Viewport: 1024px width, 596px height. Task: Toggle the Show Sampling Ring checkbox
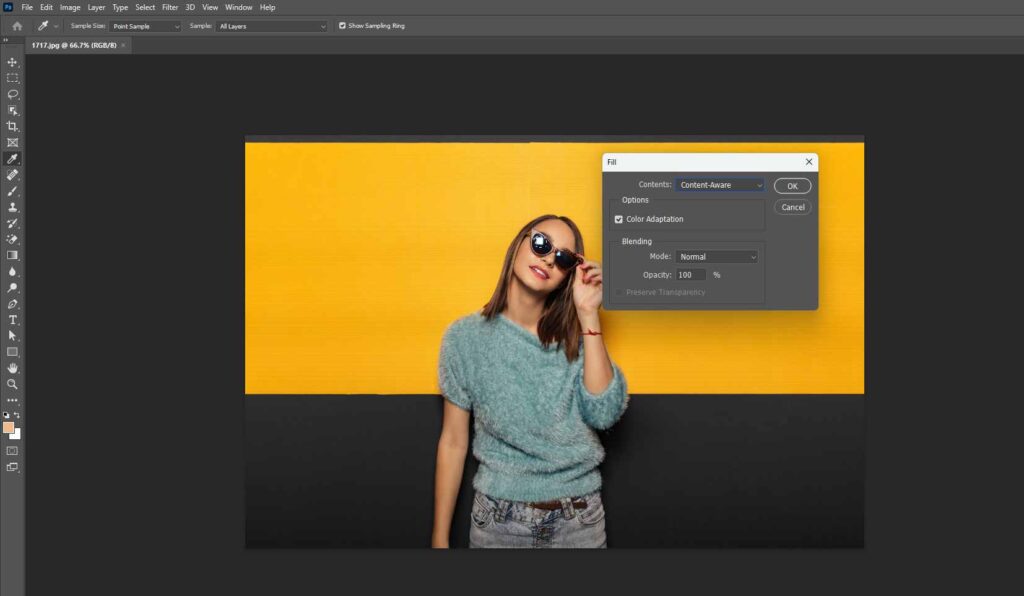point(342,25)
